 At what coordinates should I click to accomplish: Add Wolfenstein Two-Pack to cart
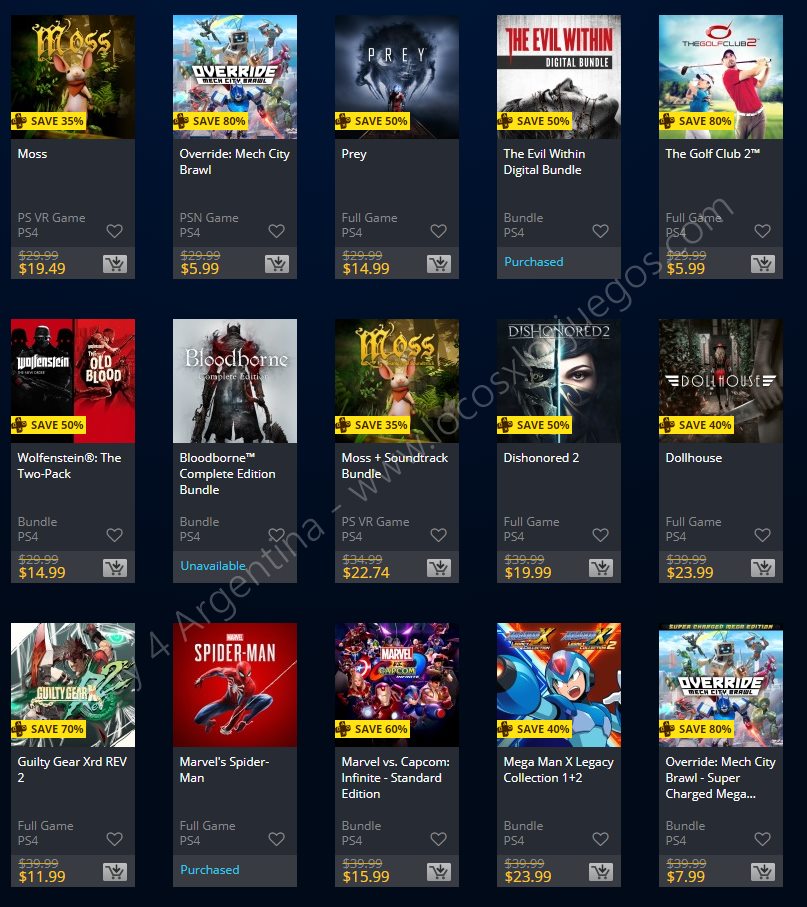click(x=115, y=568)
